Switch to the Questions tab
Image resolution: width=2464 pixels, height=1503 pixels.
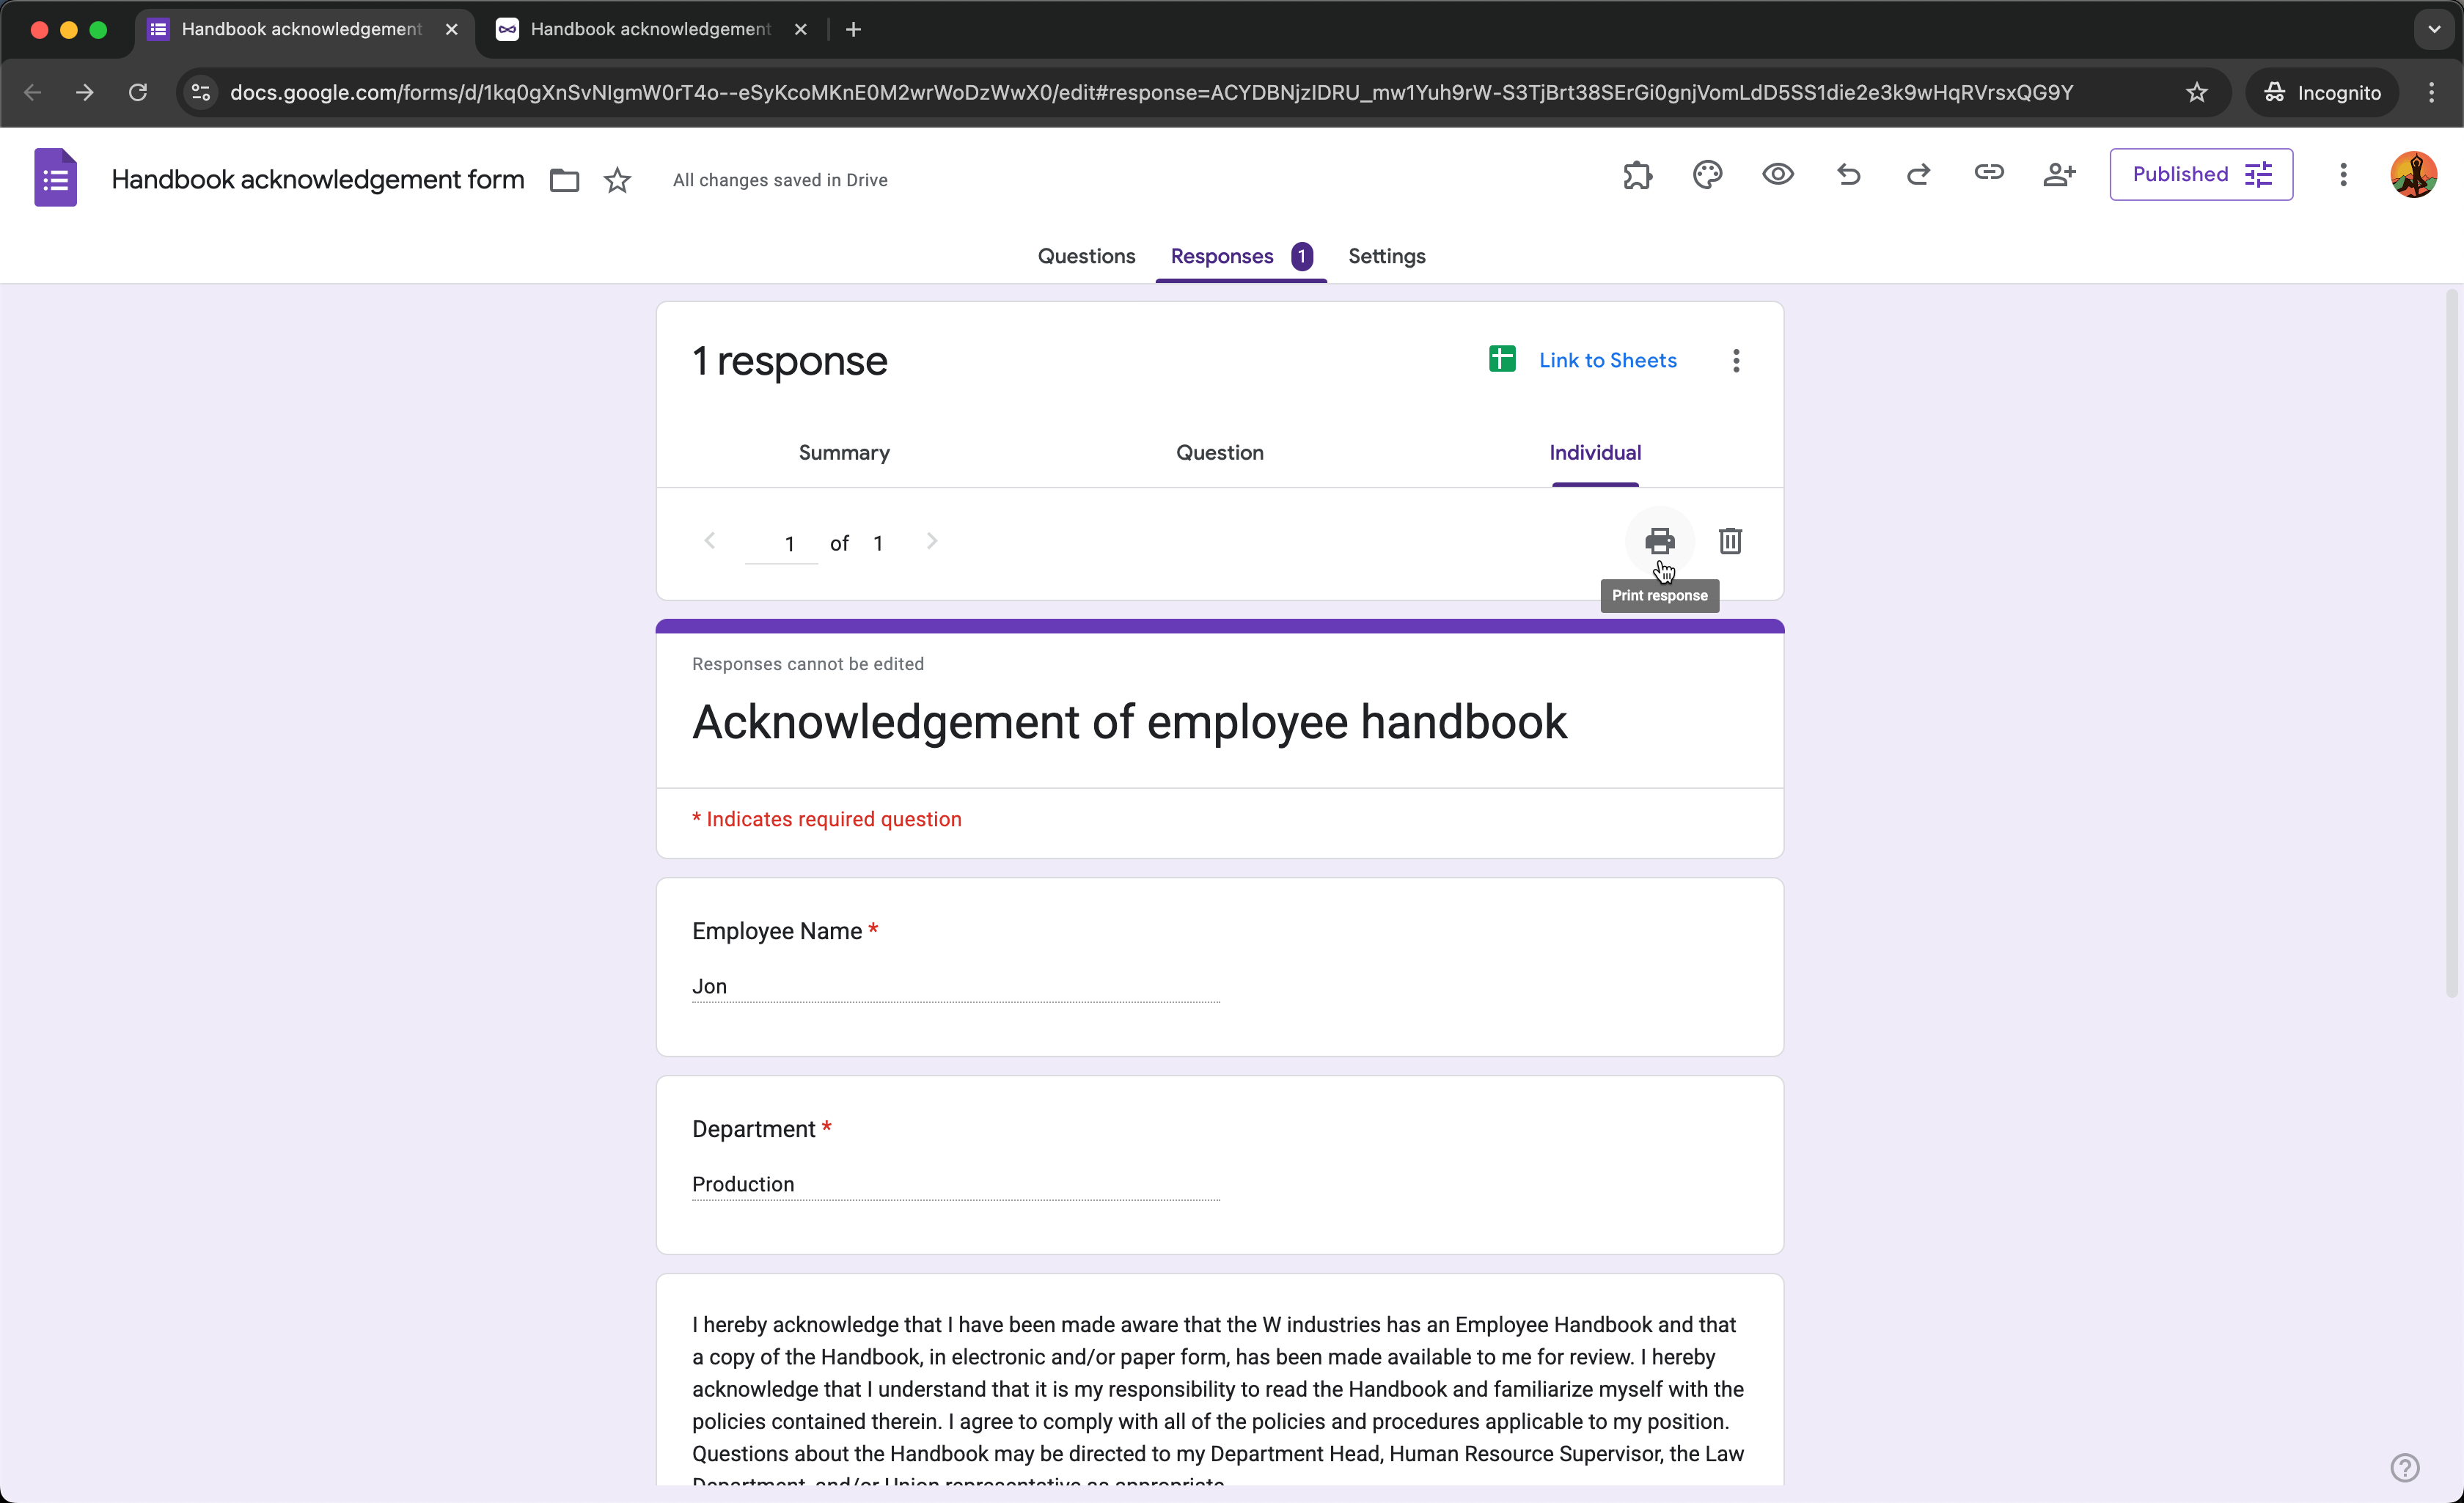(x=1086, y=256)
